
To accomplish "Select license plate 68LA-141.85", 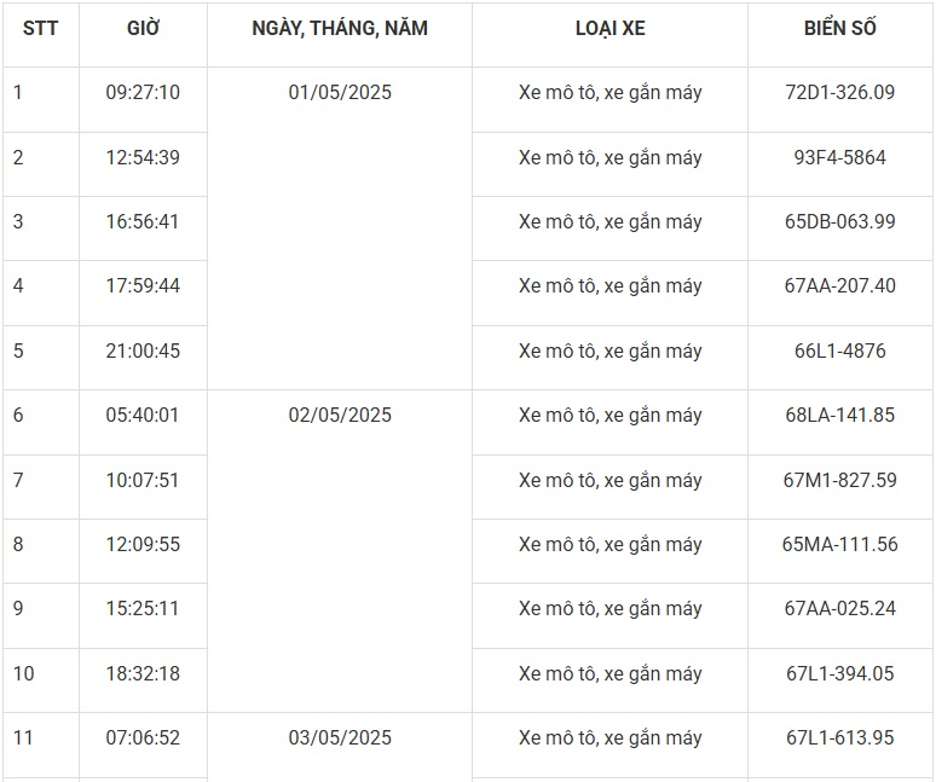I will coord(840,415).
